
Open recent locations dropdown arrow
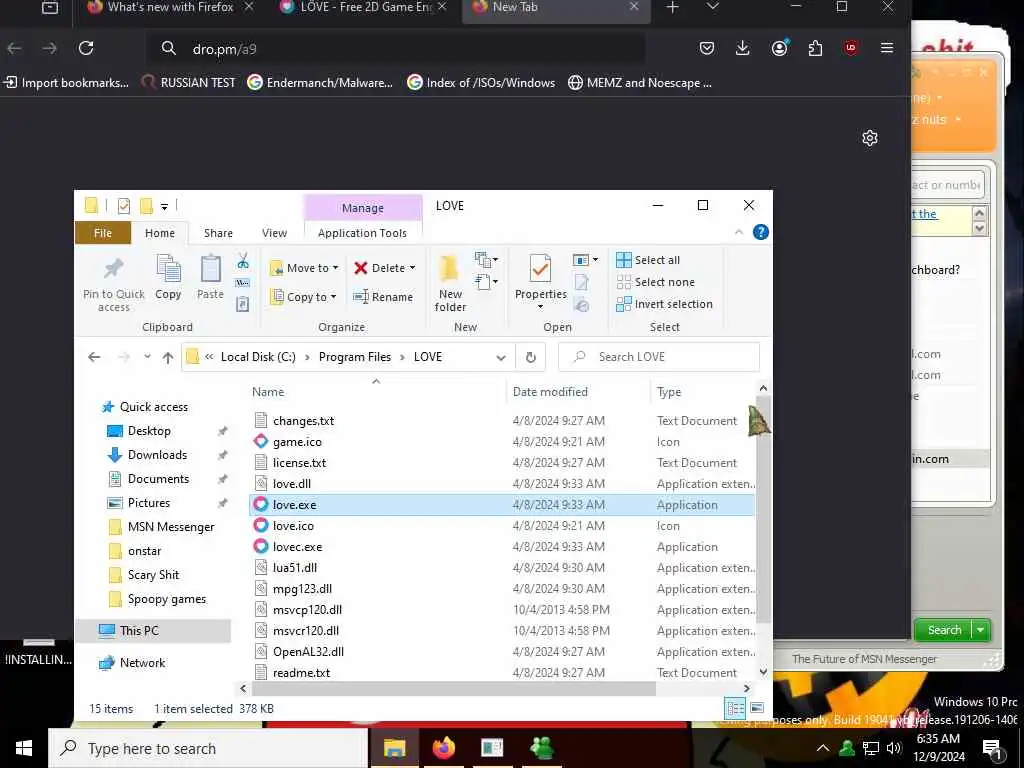pyautogui.click(x=148, y=357)
